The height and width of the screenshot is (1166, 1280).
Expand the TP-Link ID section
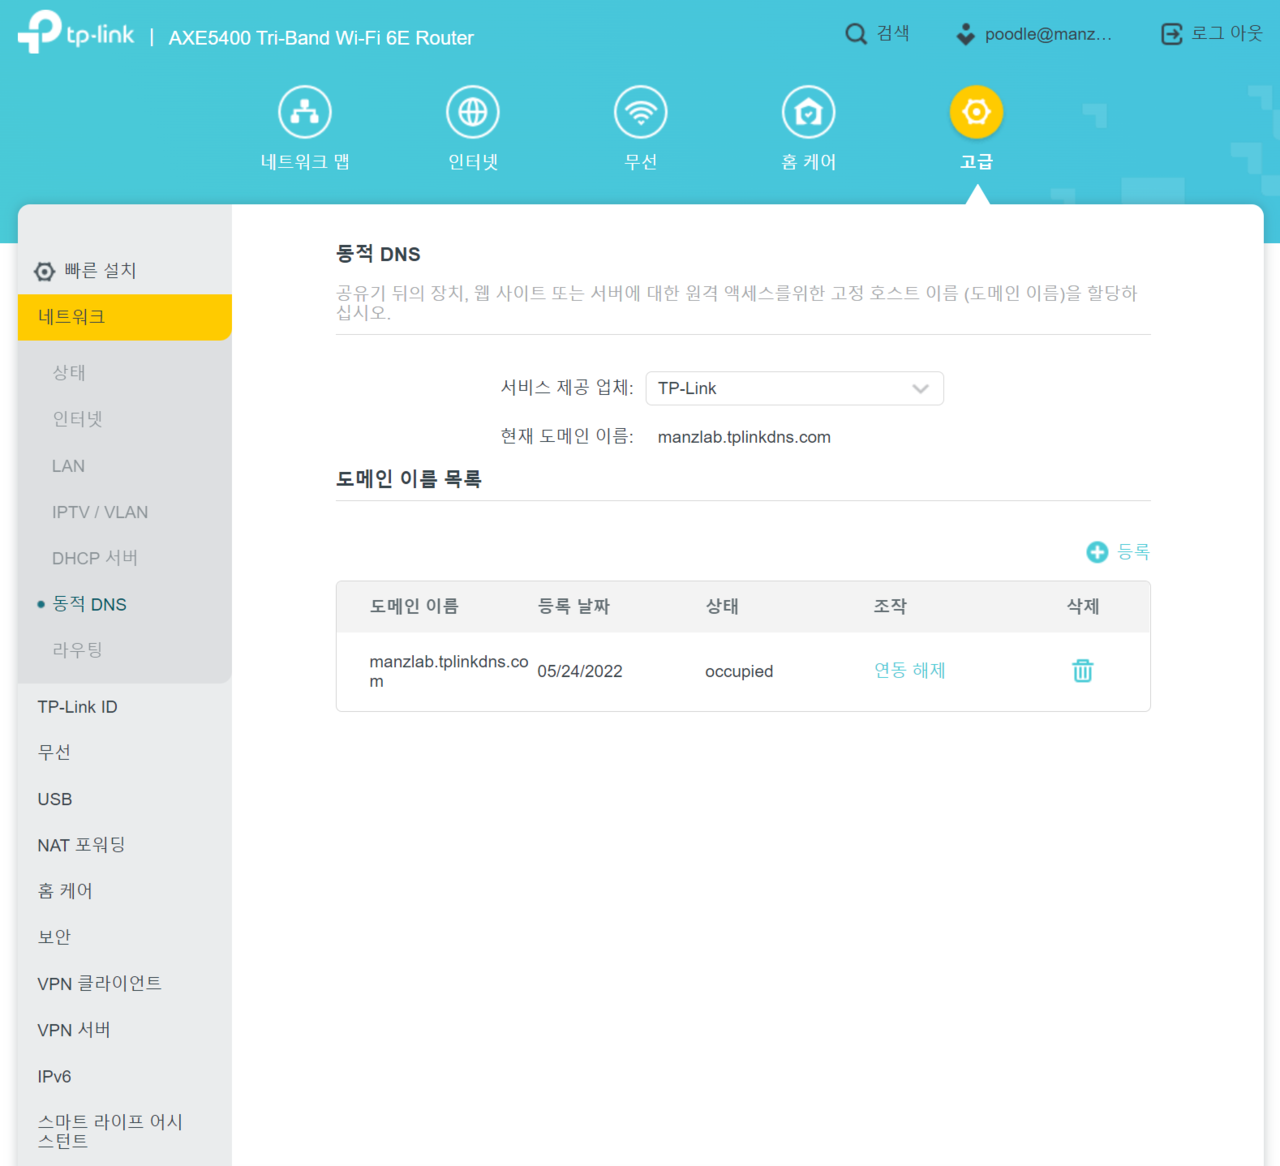point(77,706)
